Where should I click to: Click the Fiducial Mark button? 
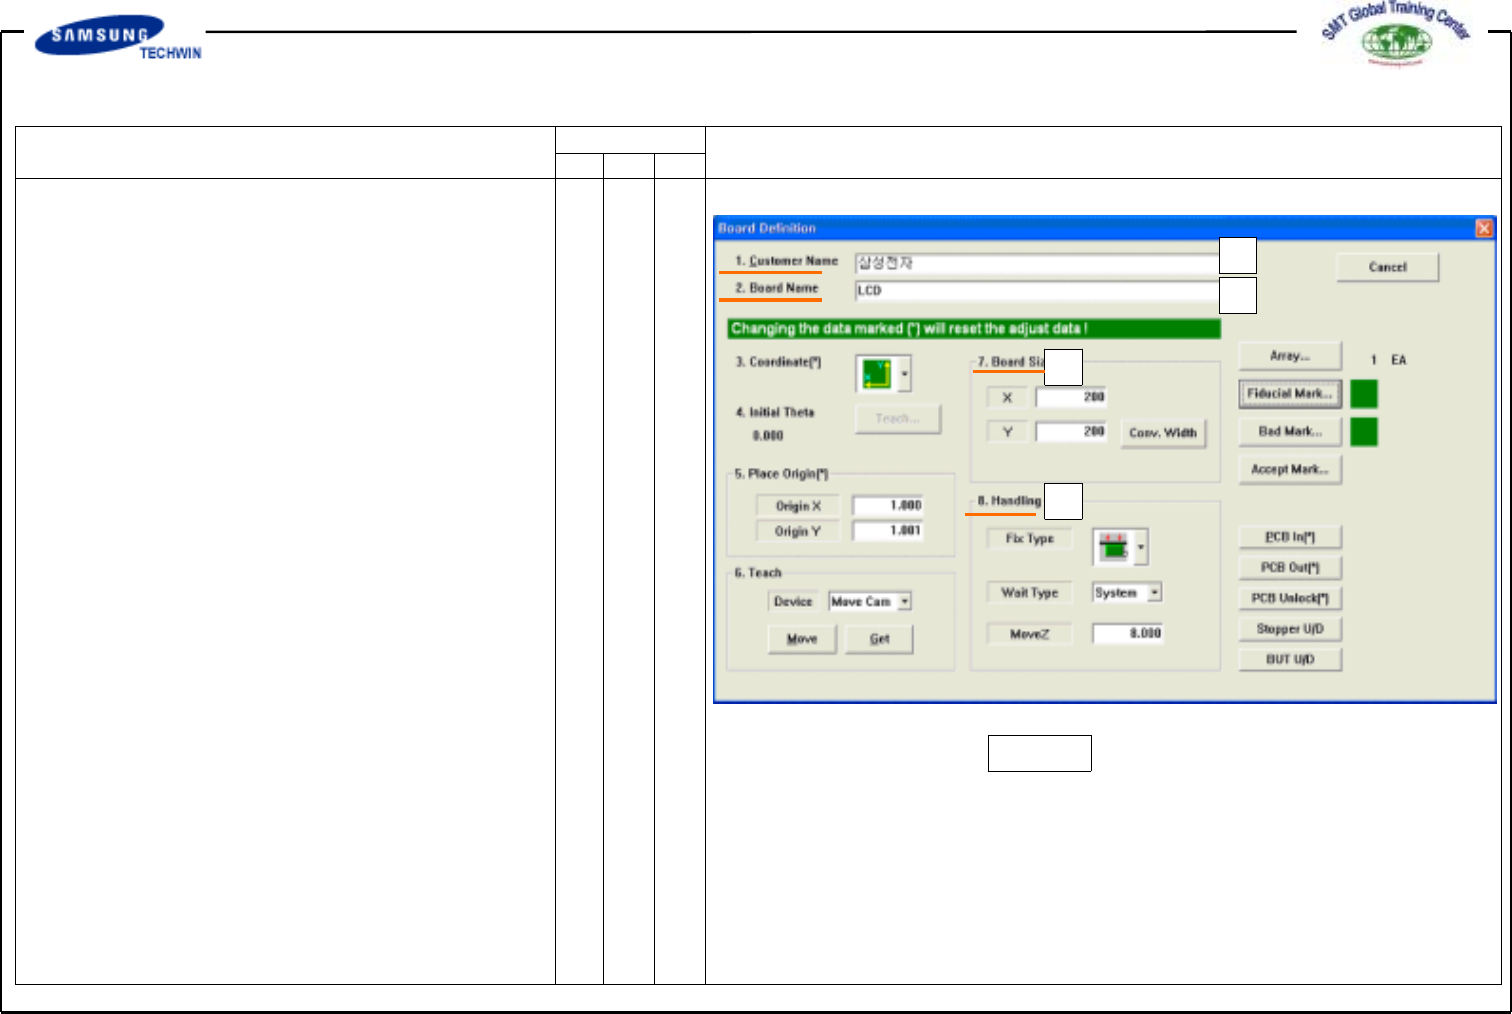(x=1289, y=394)
